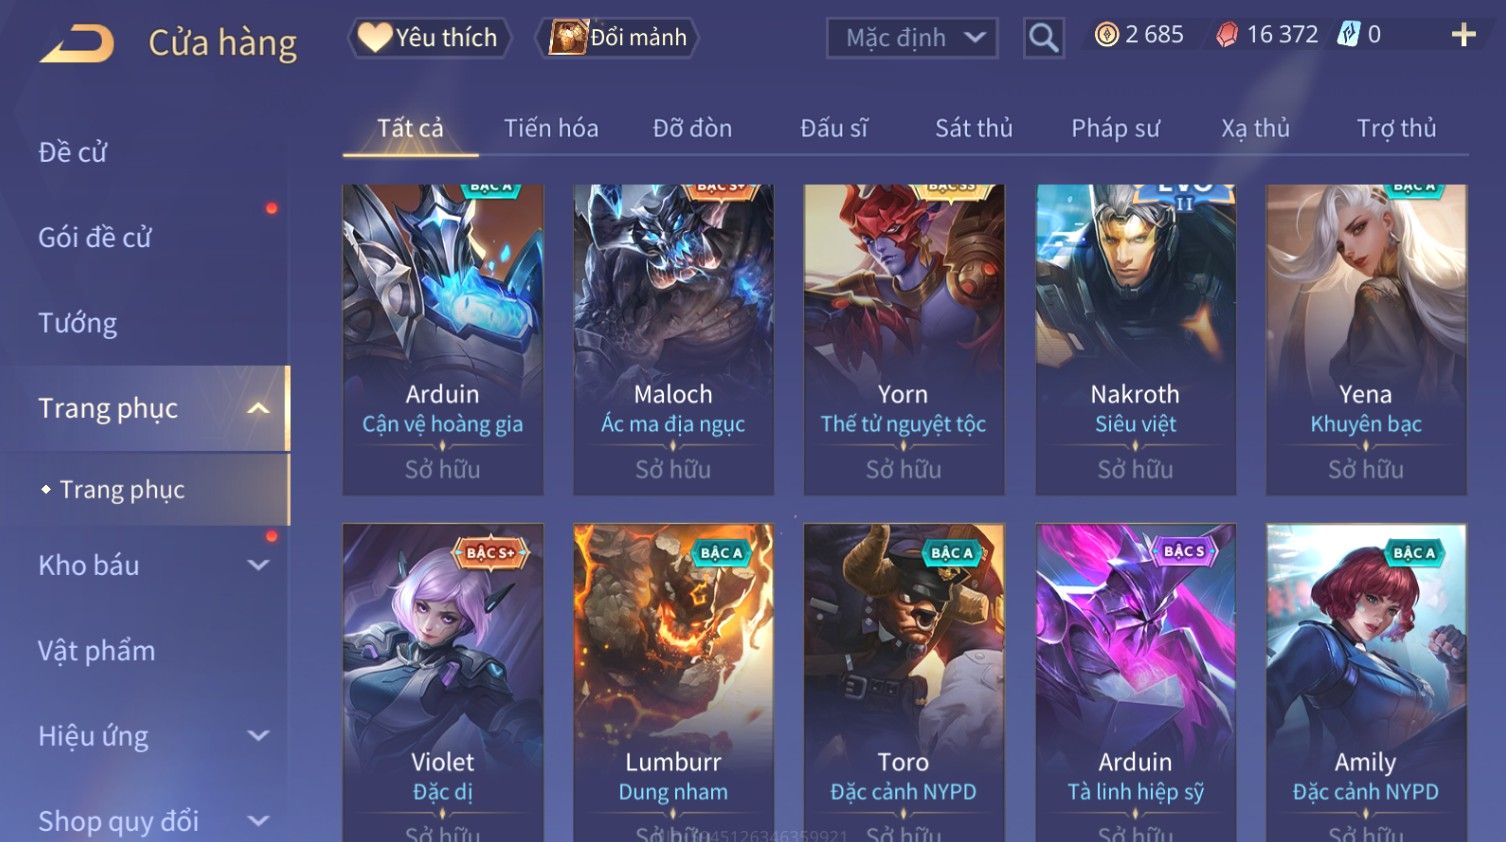Open Yêu thích heart favorites
1506x842 pixels.
click(429, 38)
